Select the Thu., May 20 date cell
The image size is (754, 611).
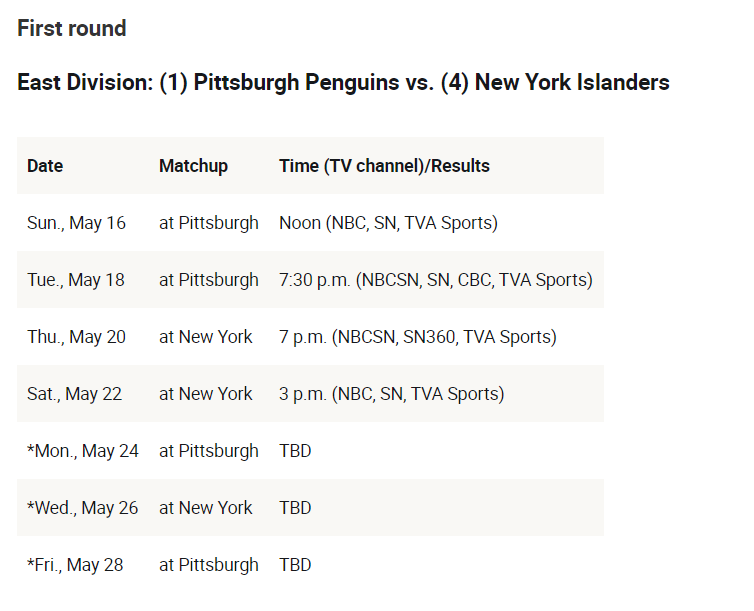pyautogui.click(x=76, y=337)
